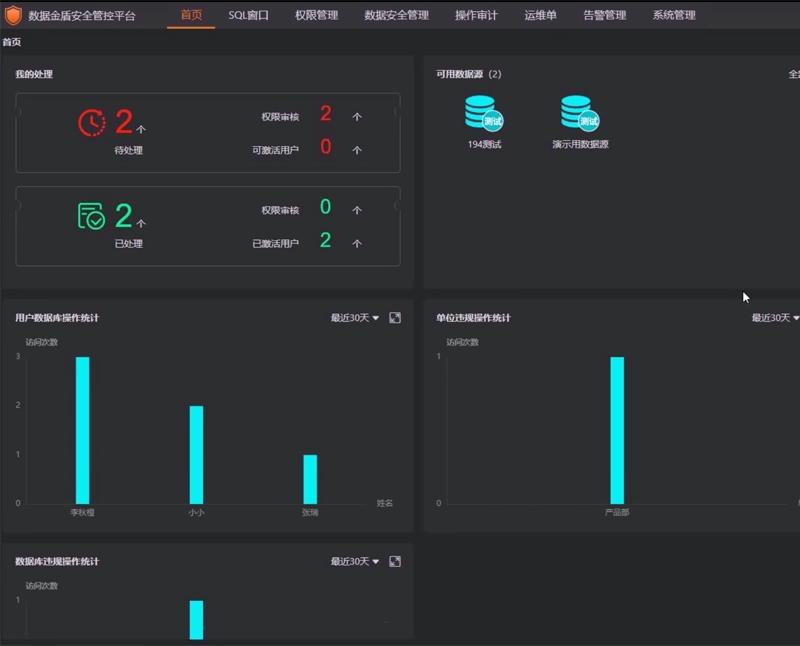Expand 最近30天 dropdown in 单位违规操作统计

776,318
